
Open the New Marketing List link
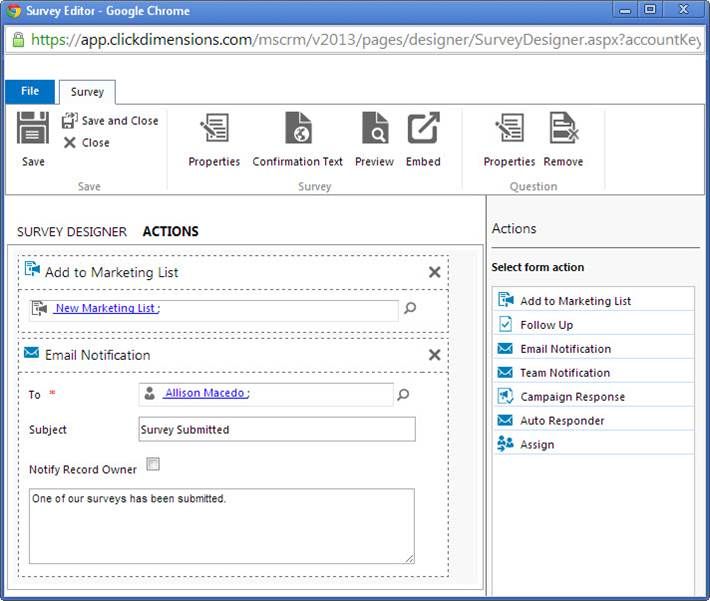105,309
